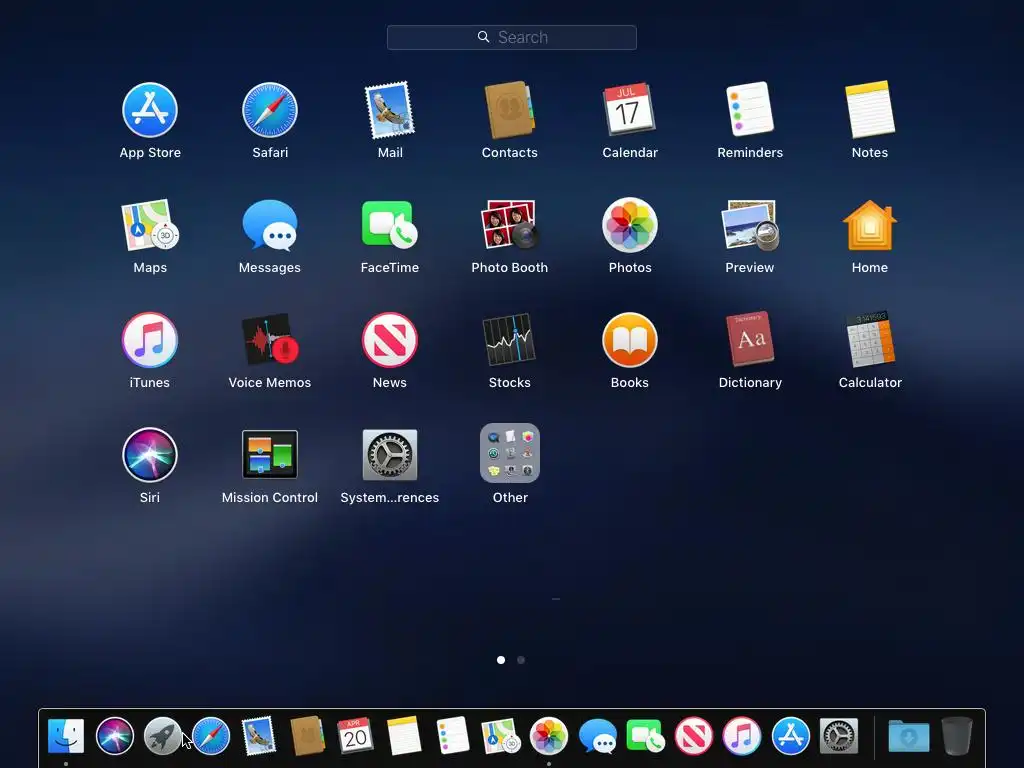Image resolution: width=1024 pixels, height=768 pixels.
Task: Open Maps in Launchpad grid
Action: pyautogui.click(x=150, y=225)
